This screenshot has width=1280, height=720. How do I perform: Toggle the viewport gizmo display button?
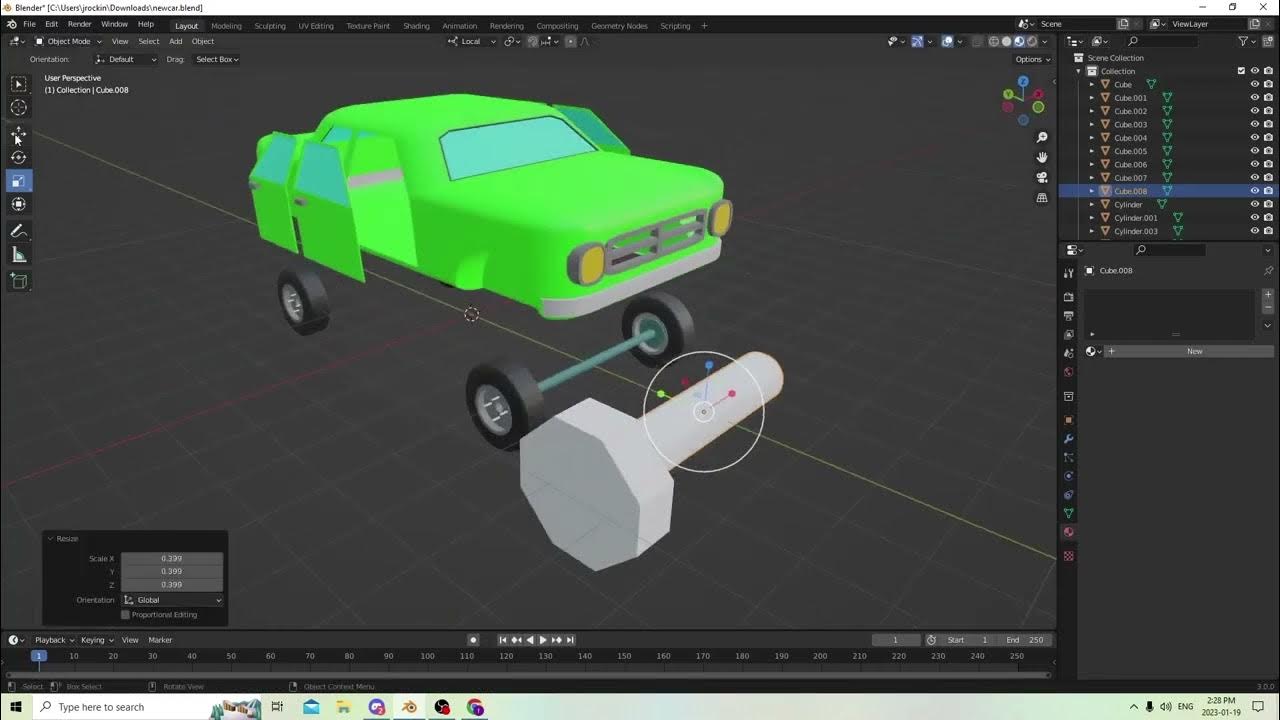917,41
